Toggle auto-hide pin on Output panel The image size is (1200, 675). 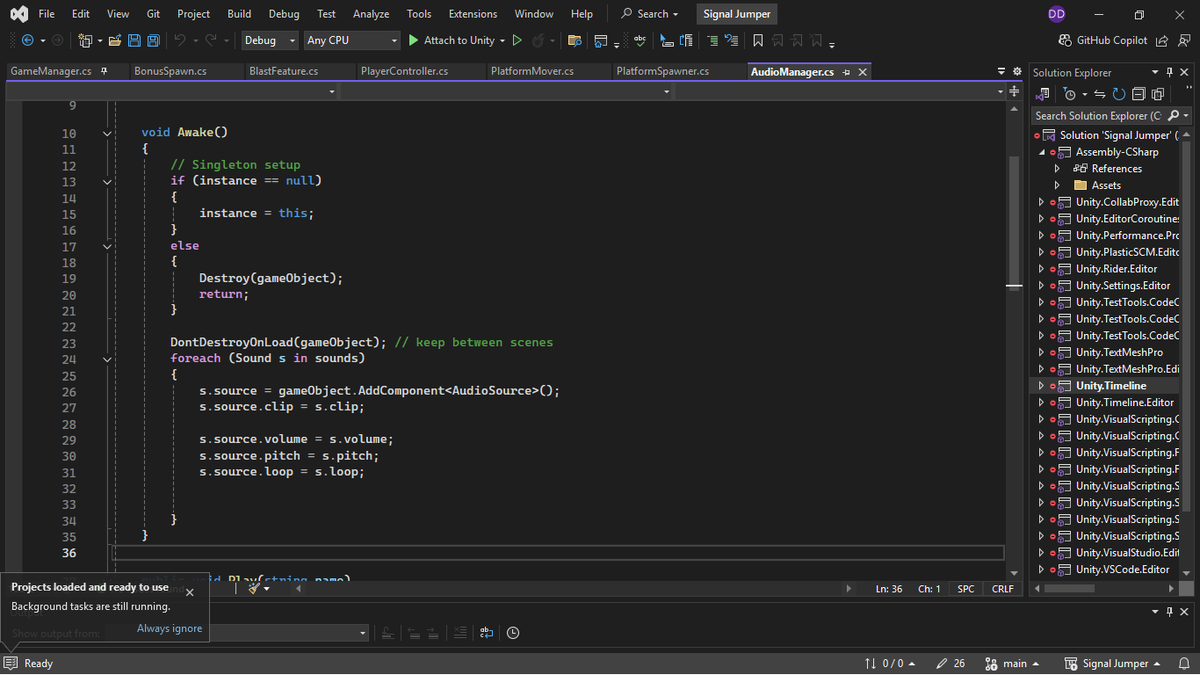point(1169,611)
